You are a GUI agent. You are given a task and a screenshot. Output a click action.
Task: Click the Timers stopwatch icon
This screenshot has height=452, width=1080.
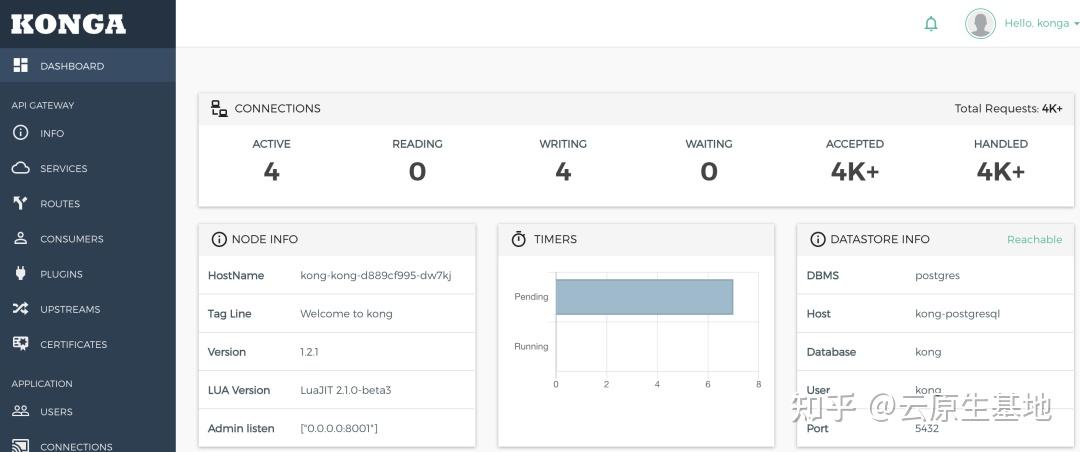[518, 240]
